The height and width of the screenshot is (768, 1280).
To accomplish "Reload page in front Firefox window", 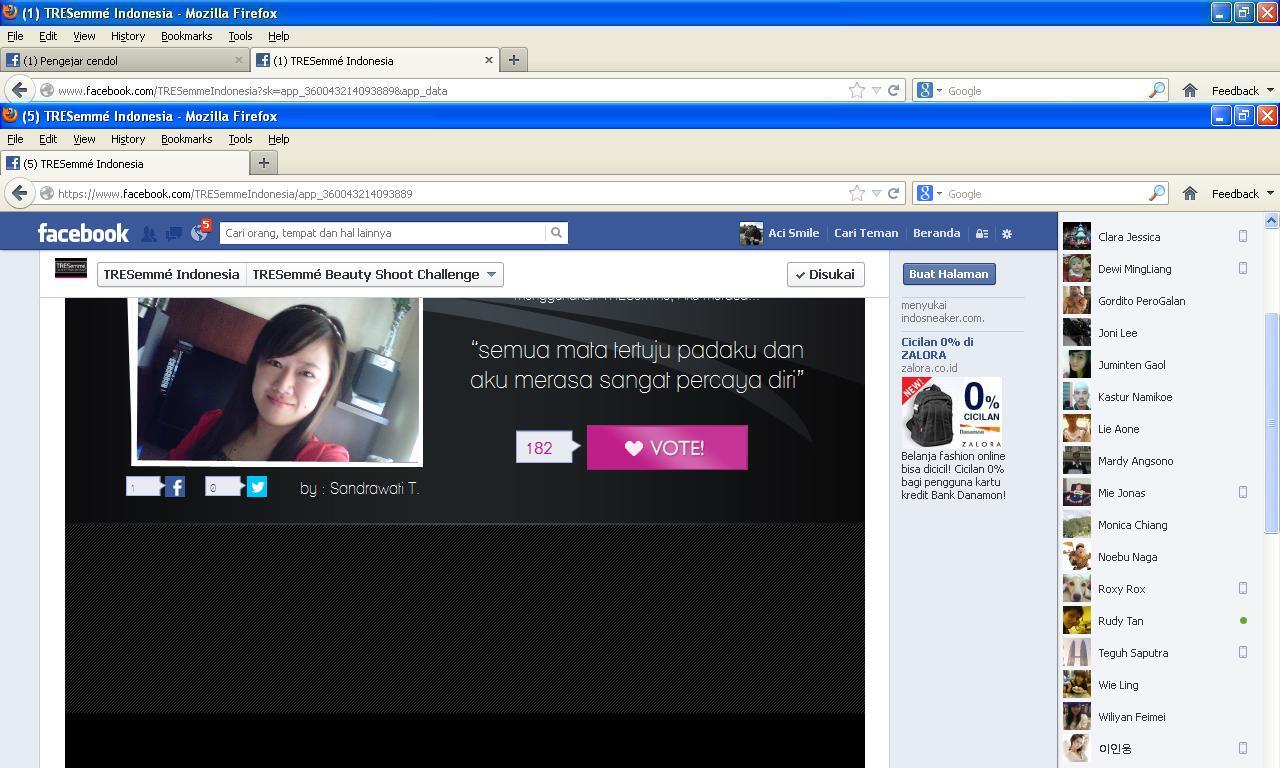I will 894,193.
